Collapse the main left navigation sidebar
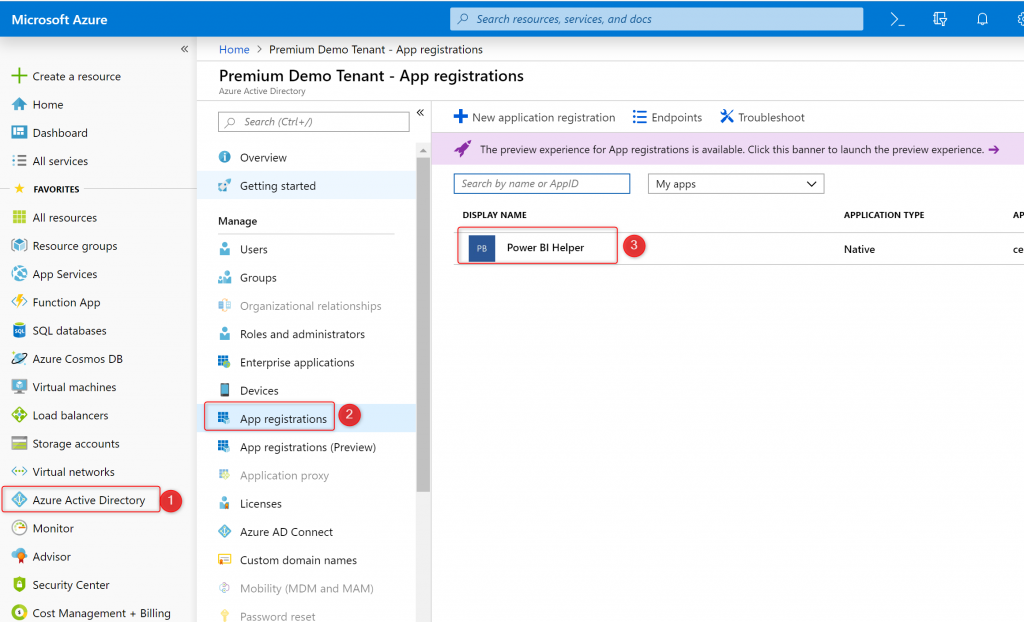This screenshot has height=622, width=1024. [184, 48]
